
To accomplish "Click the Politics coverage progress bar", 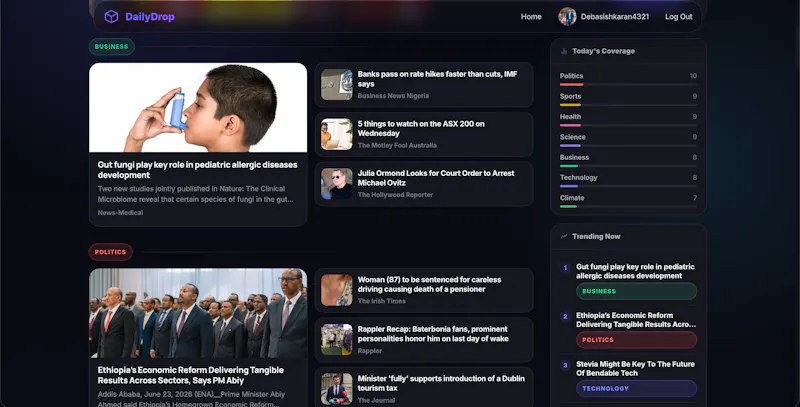I will pyautogui.click(x=628, y=85).
